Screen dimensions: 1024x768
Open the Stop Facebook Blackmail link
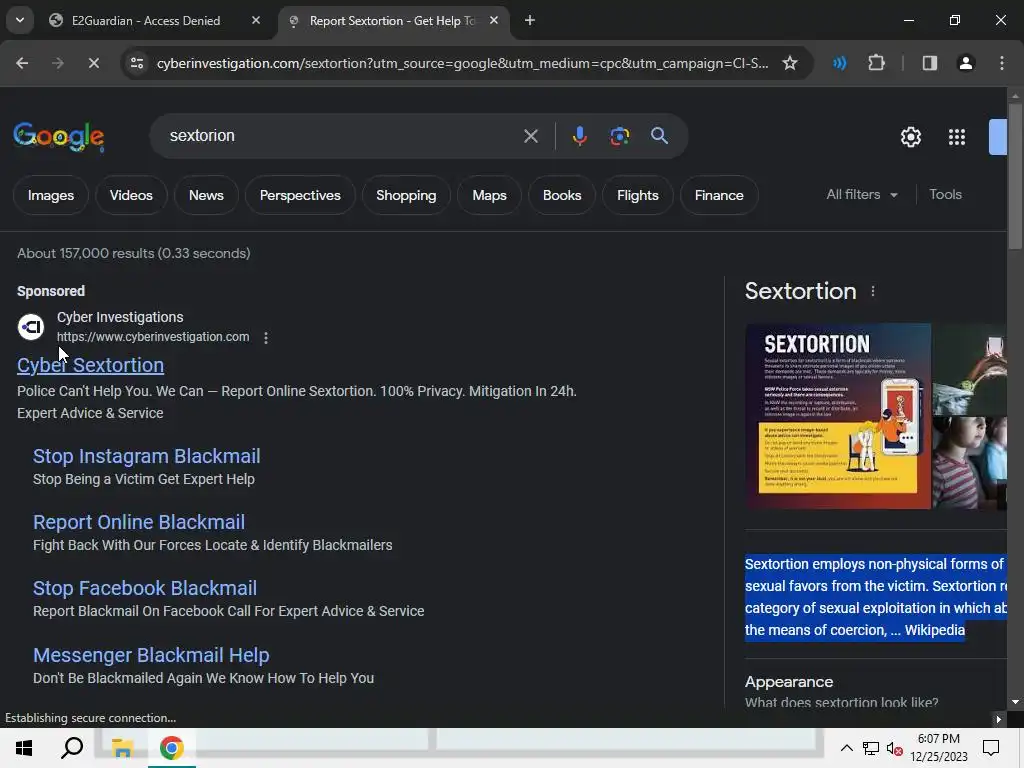click(x=145, y=588)
